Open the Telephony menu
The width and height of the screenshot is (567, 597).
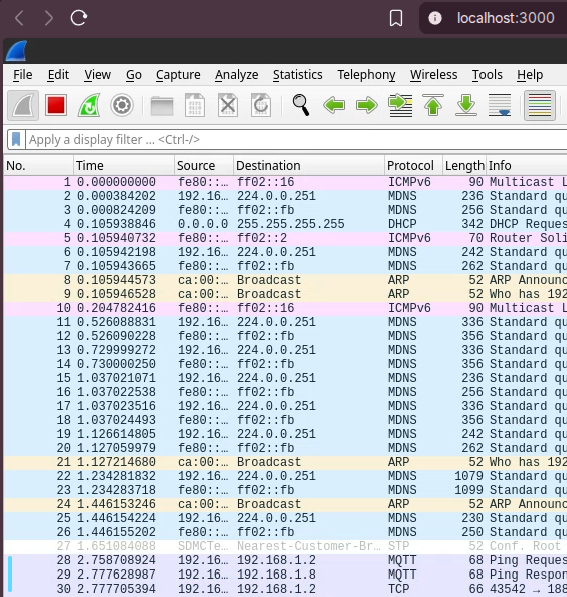point(366,75)
